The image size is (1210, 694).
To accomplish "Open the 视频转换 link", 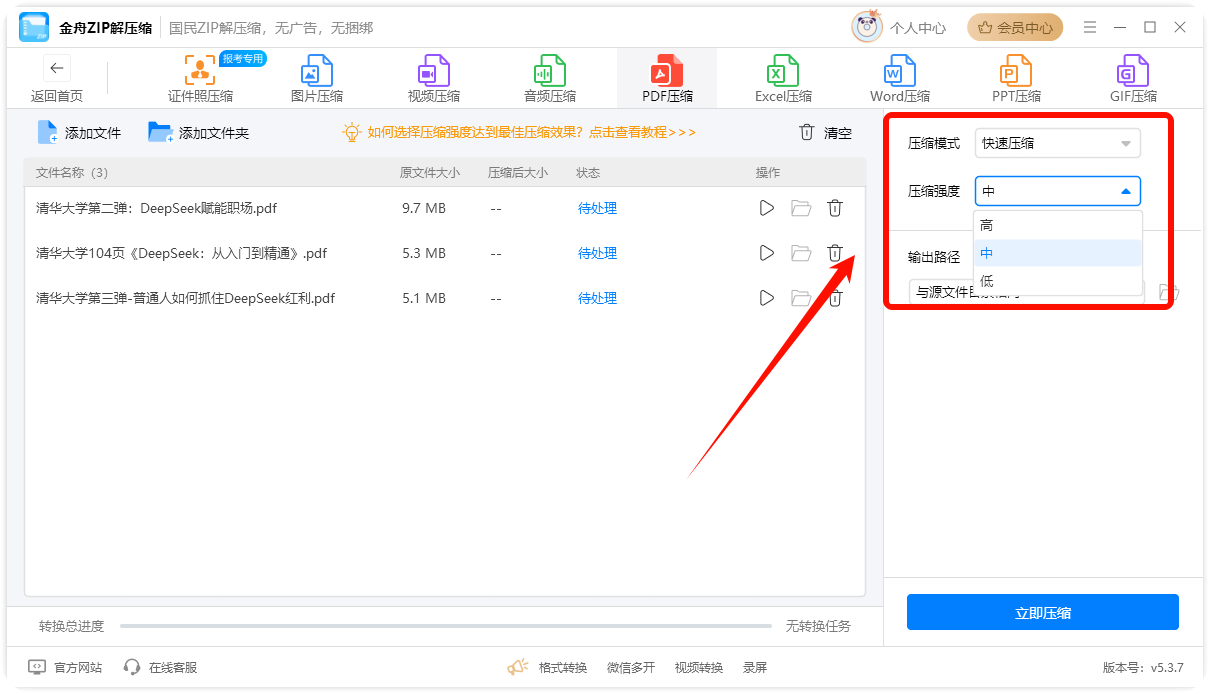I will (699, 667).
